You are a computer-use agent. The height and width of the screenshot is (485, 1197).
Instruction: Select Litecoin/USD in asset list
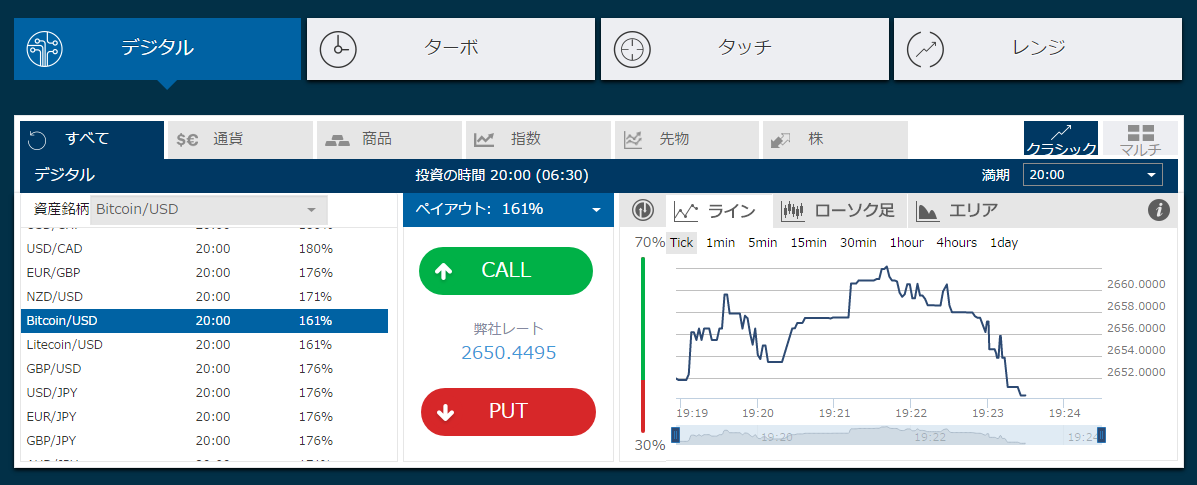pos(204,344)
